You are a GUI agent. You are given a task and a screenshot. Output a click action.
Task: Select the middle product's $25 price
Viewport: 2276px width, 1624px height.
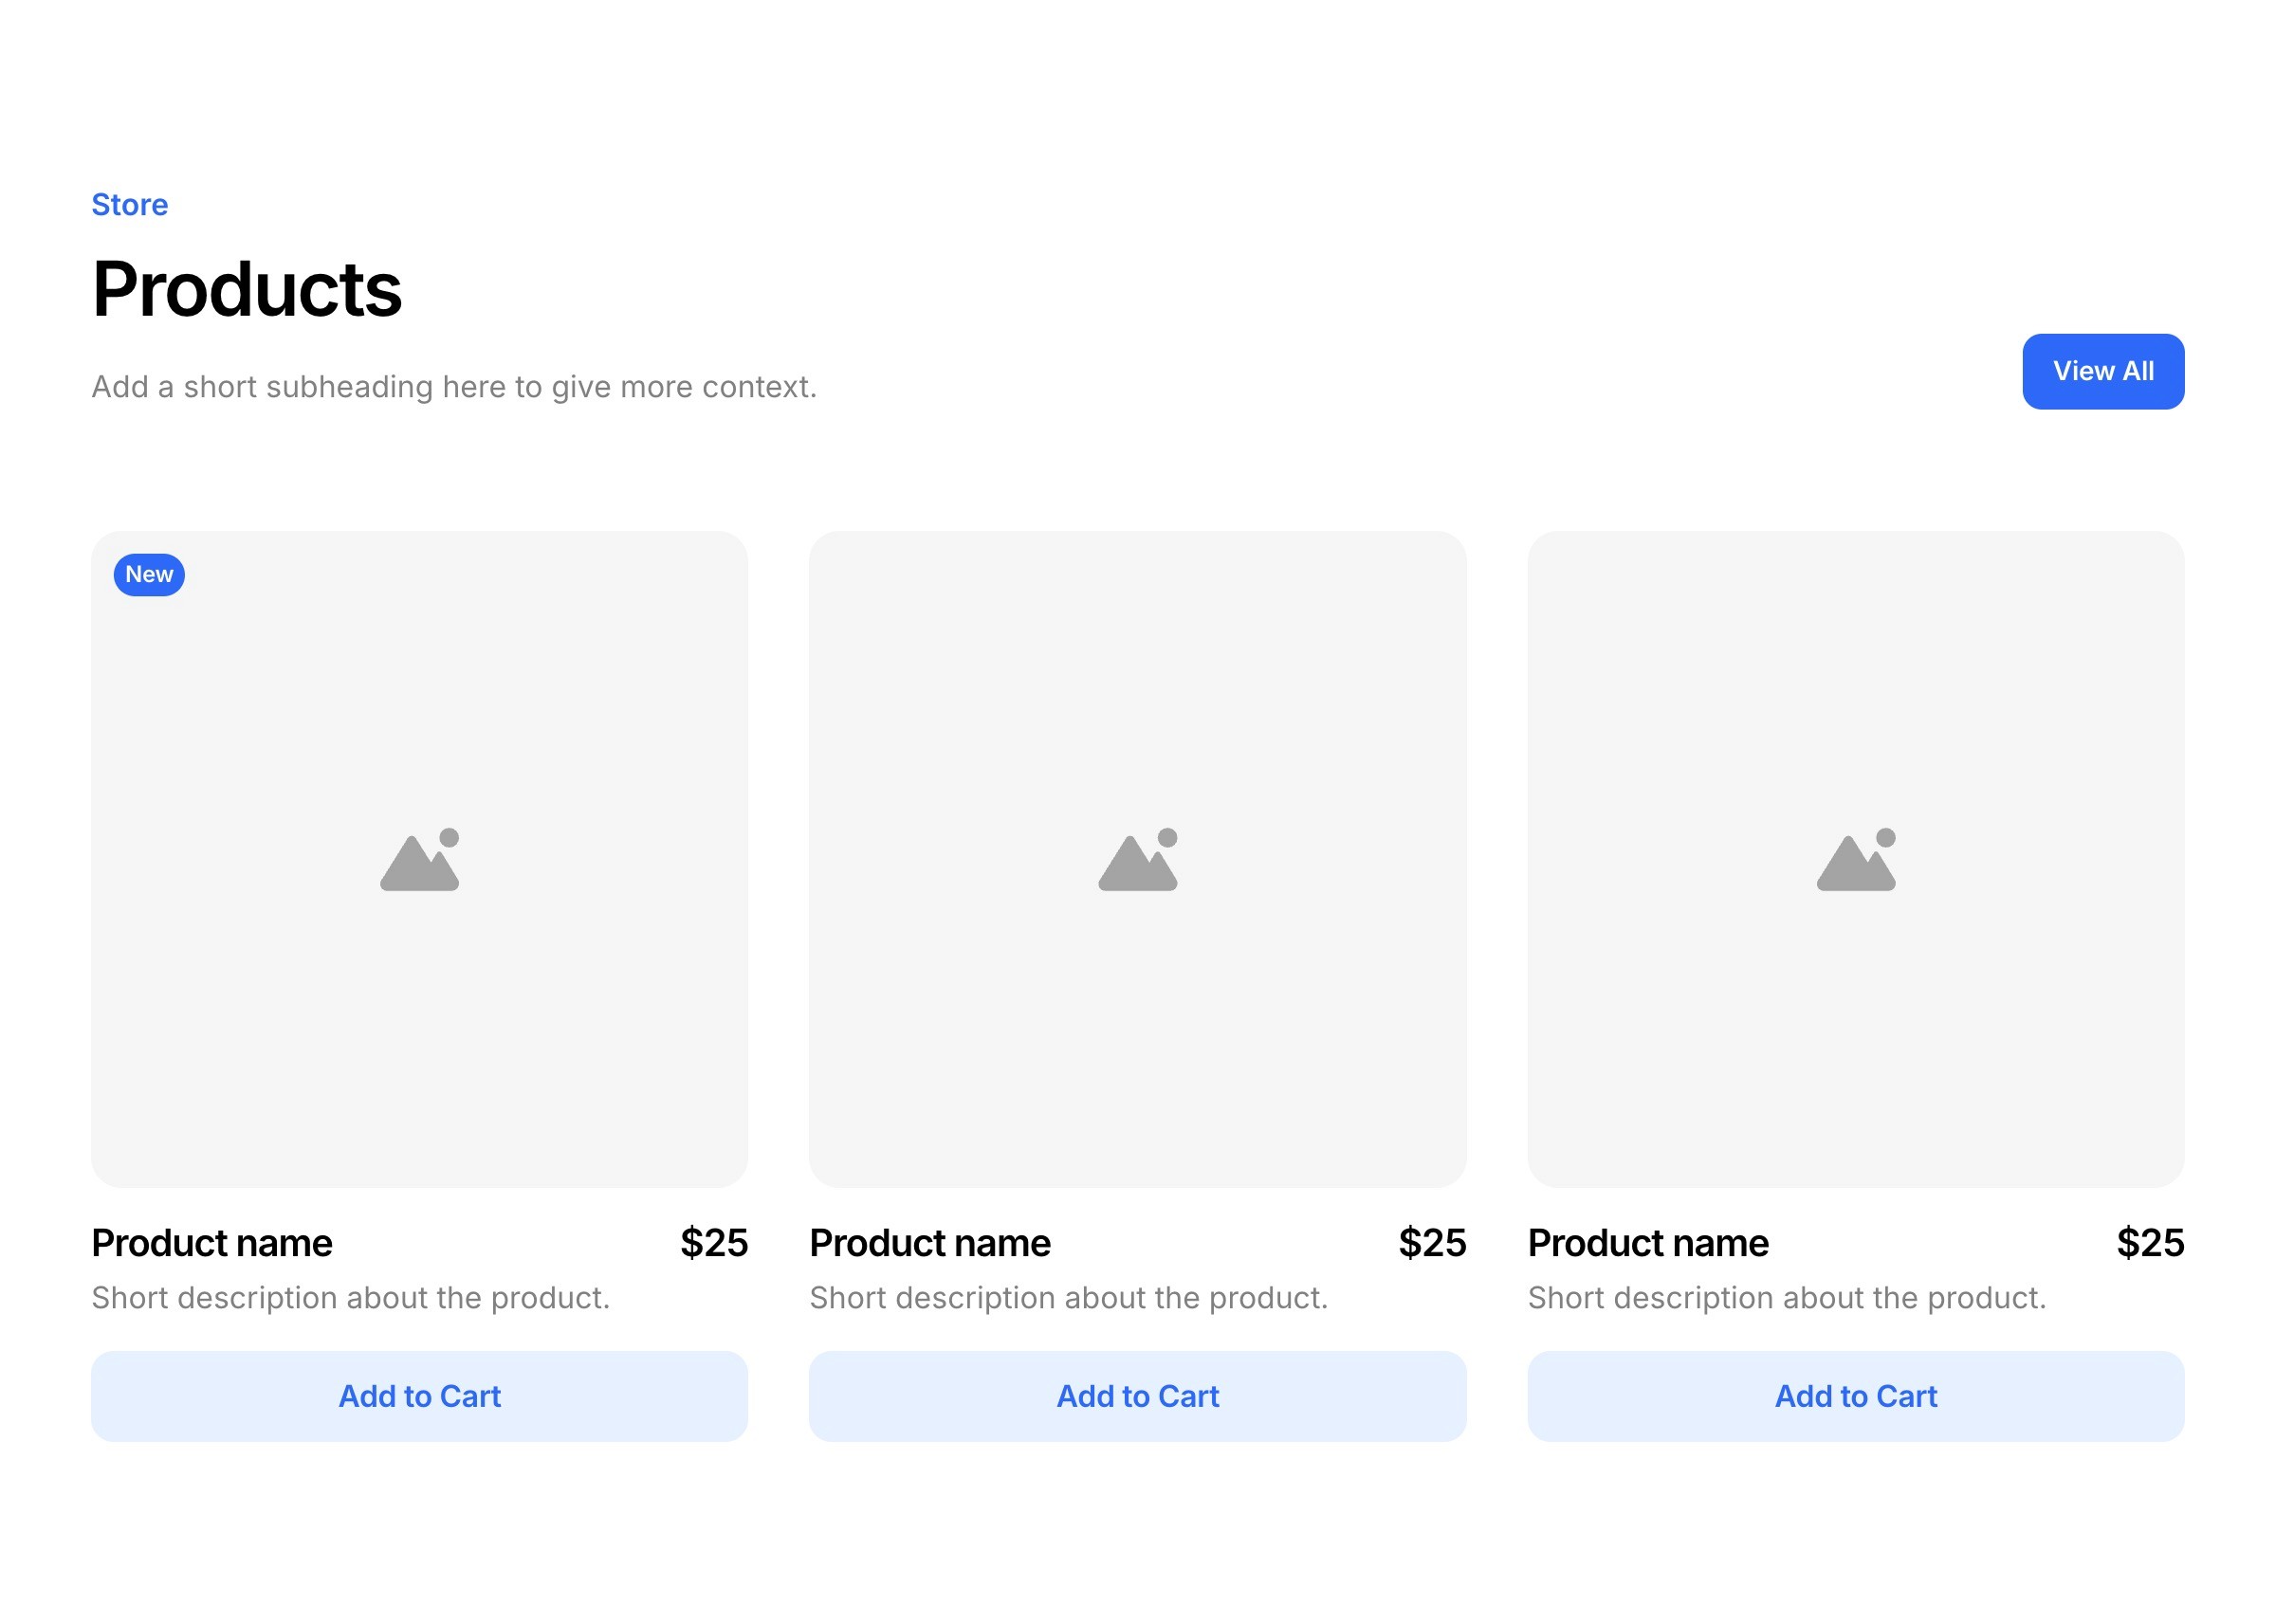point(1432,1243)
